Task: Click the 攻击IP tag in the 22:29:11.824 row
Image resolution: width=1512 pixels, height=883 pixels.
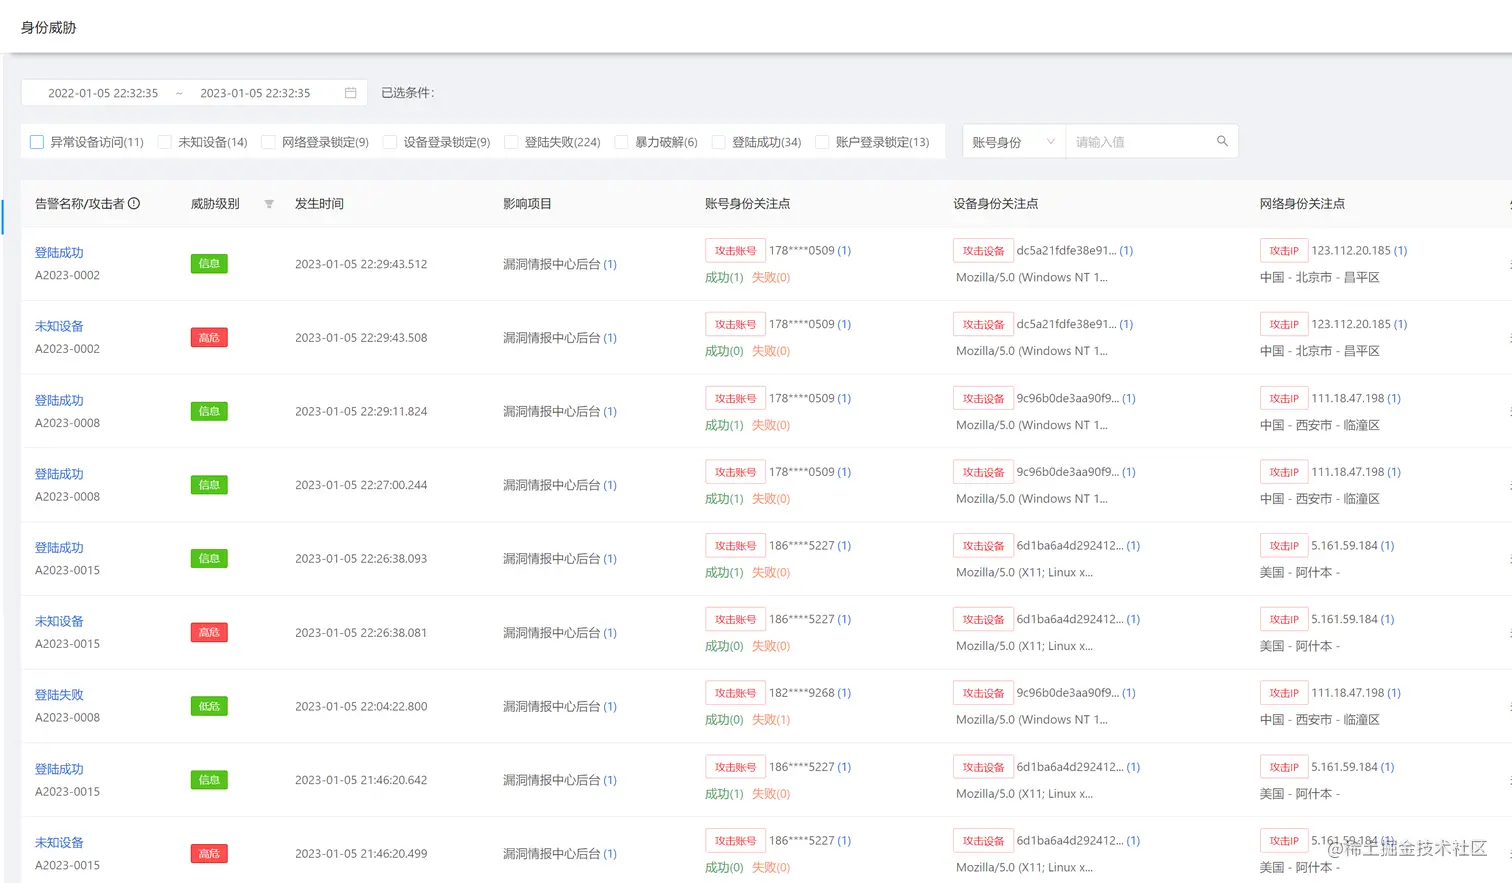Action: click(1283, 399)
